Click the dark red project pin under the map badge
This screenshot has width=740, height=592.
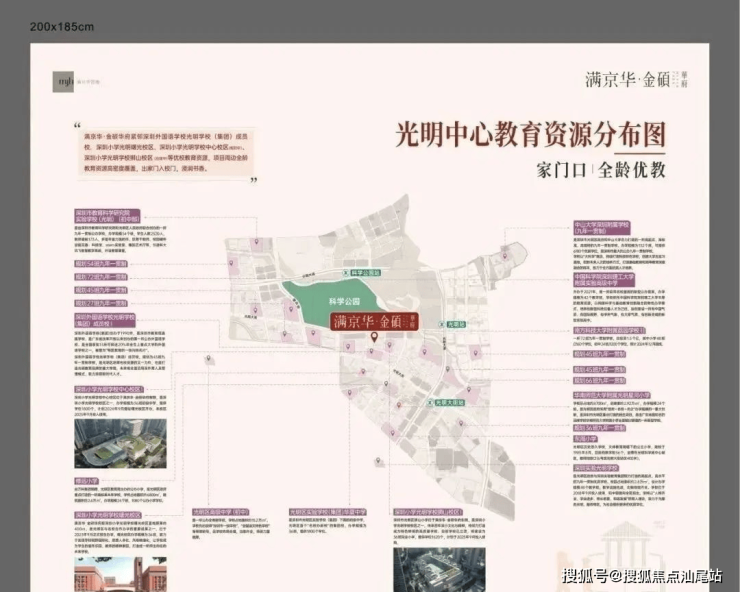click(374, 337)
